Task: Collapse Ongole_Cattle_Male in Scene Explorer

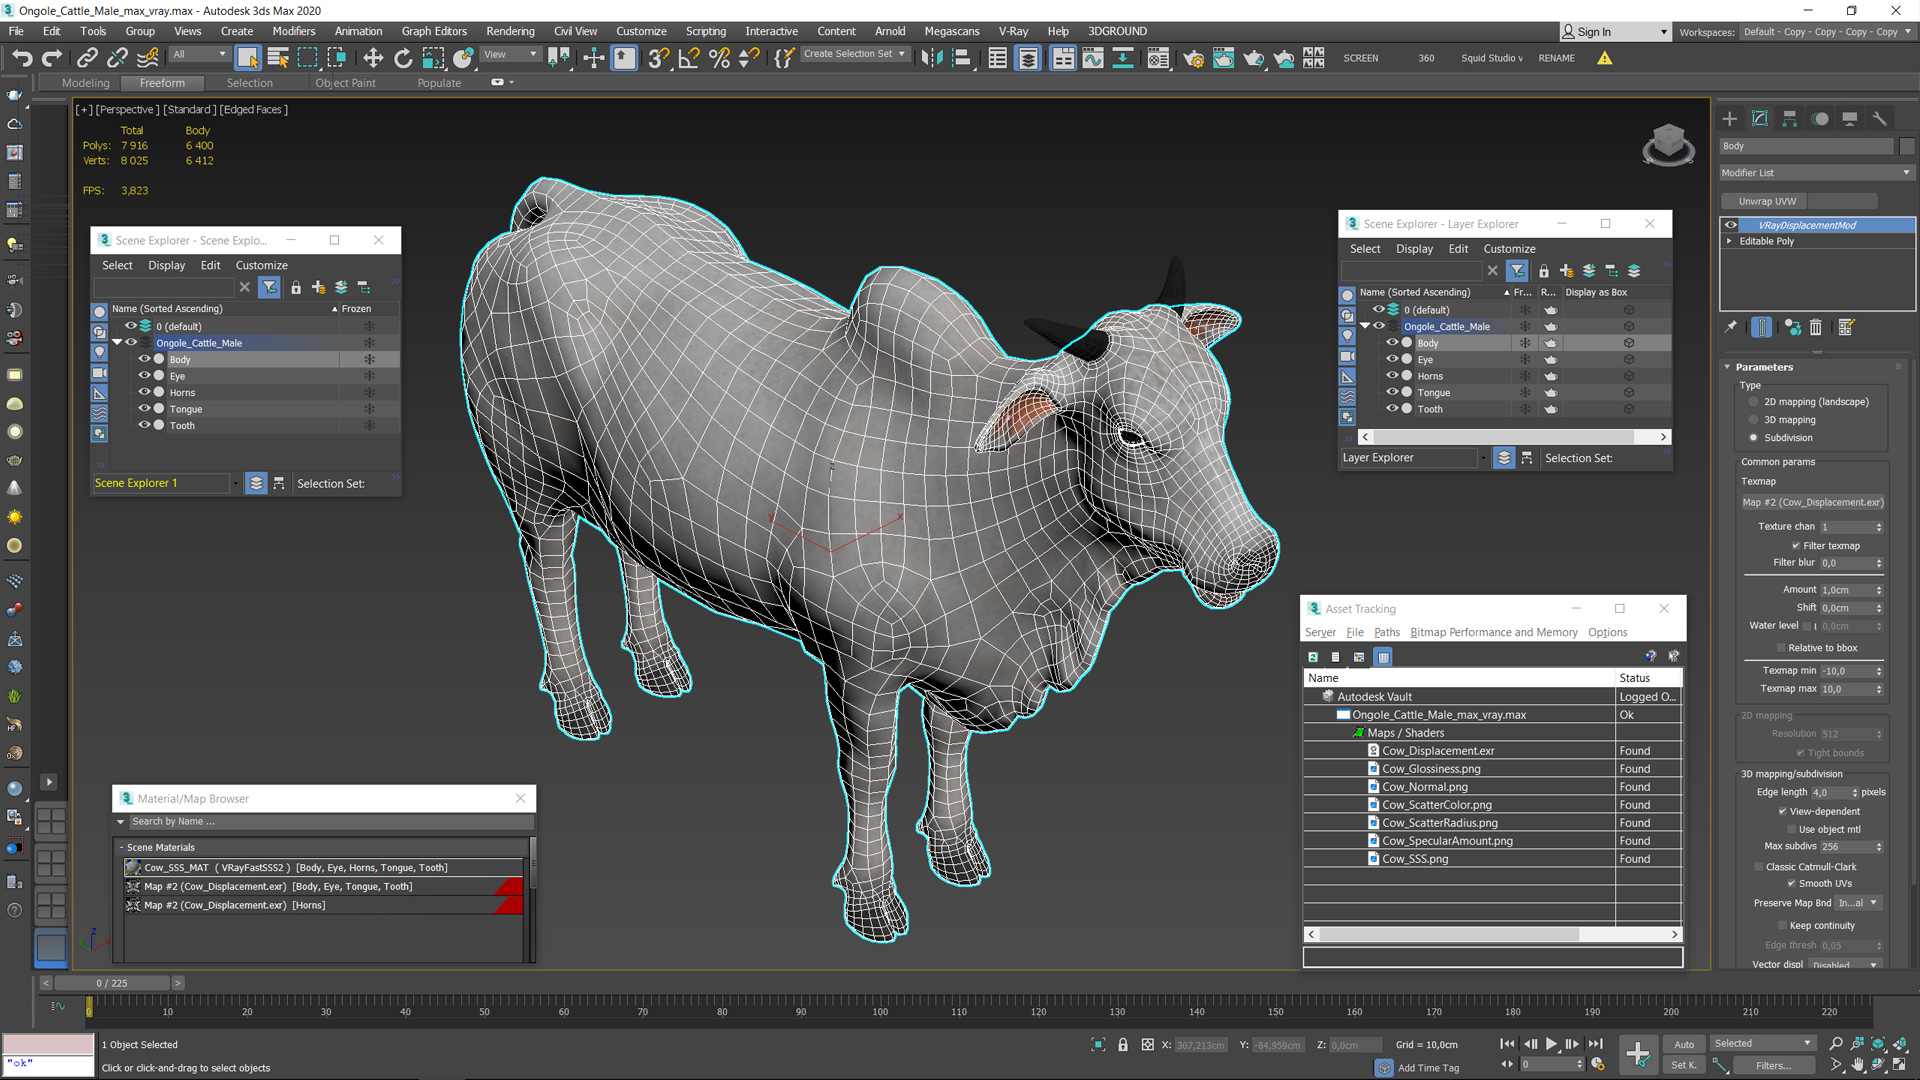Action: tap(117, 343)
